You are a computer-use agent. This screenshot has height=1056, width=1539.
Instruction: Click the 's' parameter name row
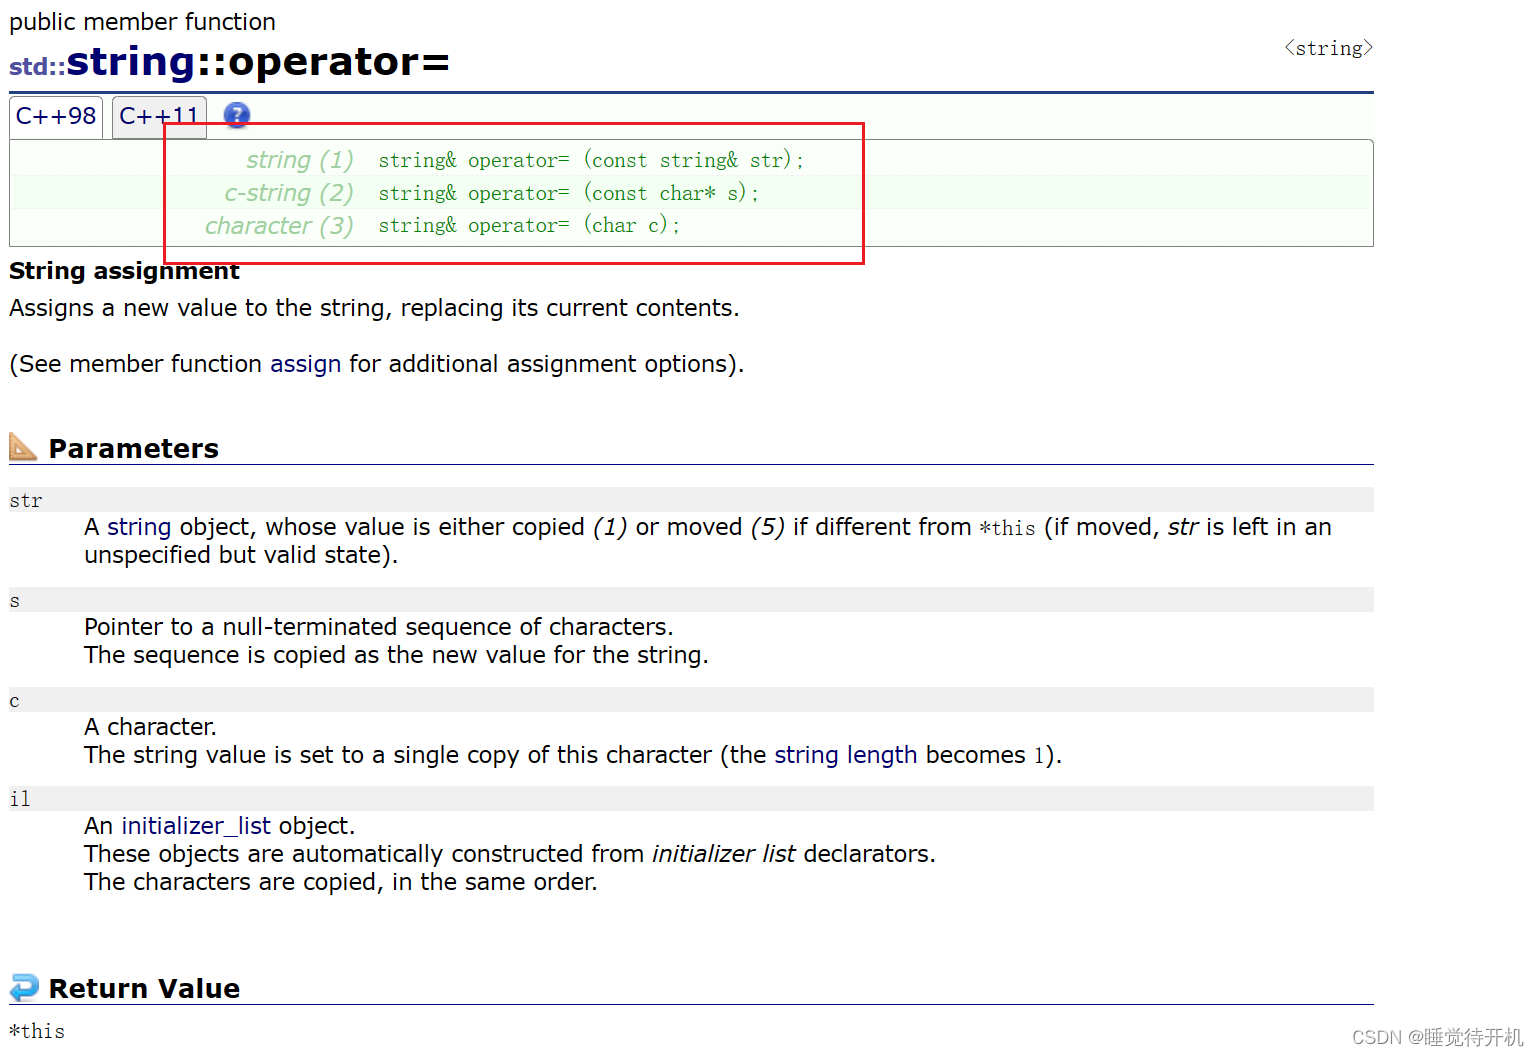tap(691, 600)
